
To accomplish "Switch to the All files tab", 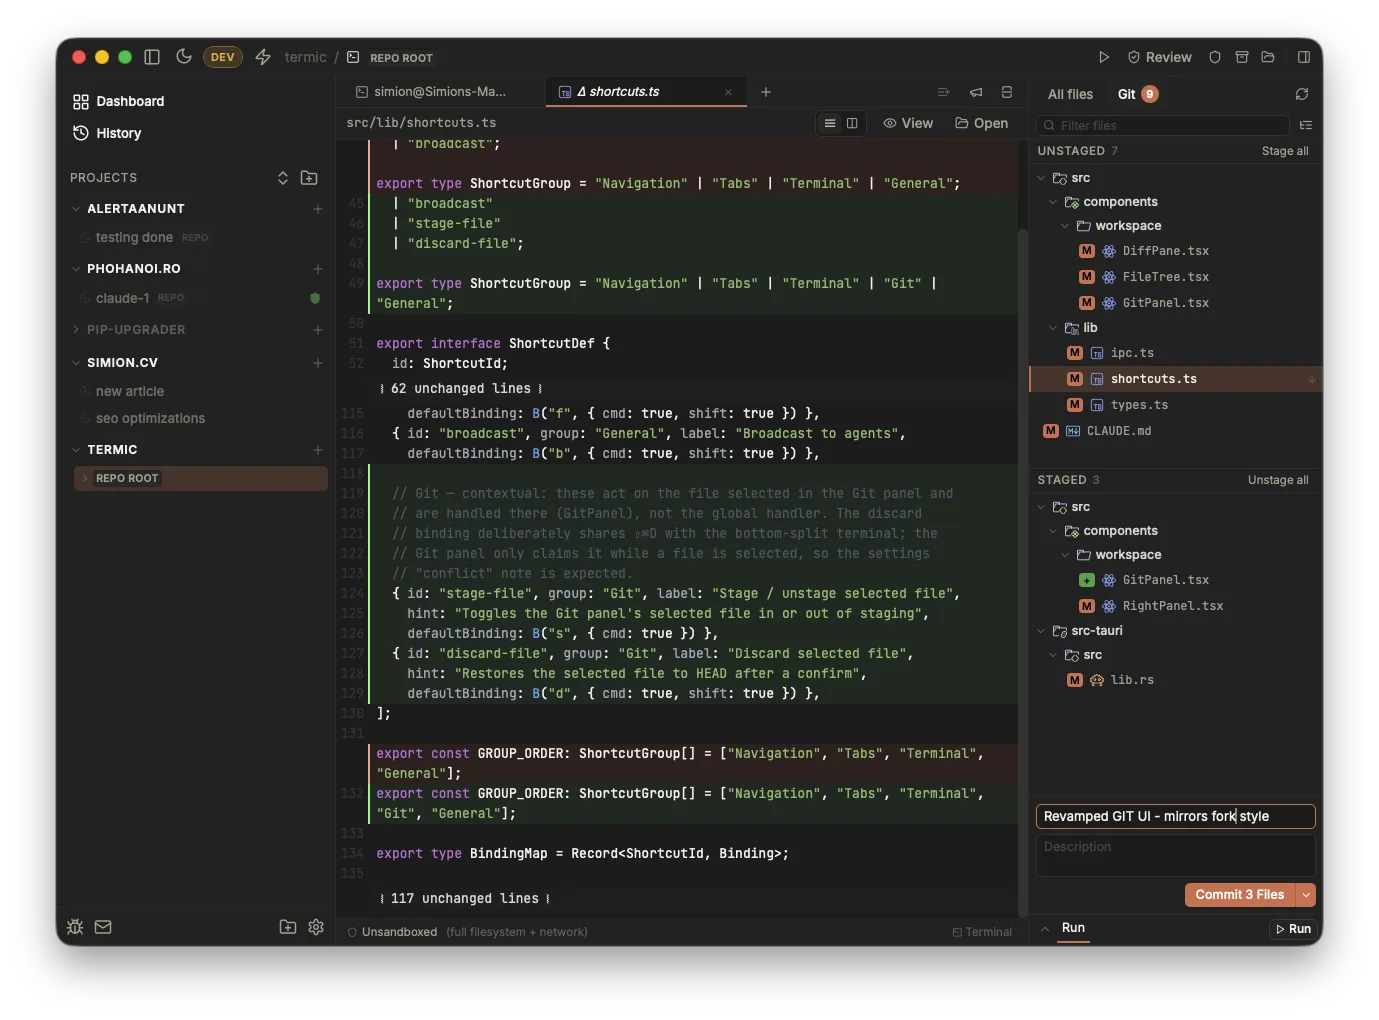I will coord(1070,94).
